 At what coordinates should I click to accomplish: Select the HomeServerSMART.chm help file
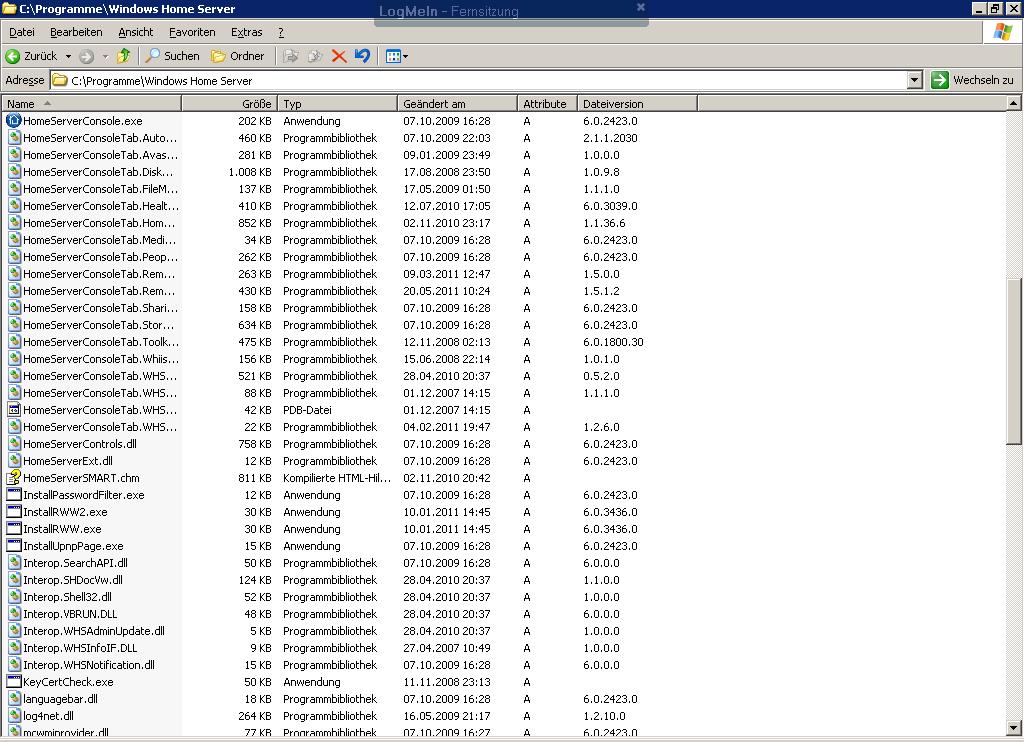click(80, 478)
